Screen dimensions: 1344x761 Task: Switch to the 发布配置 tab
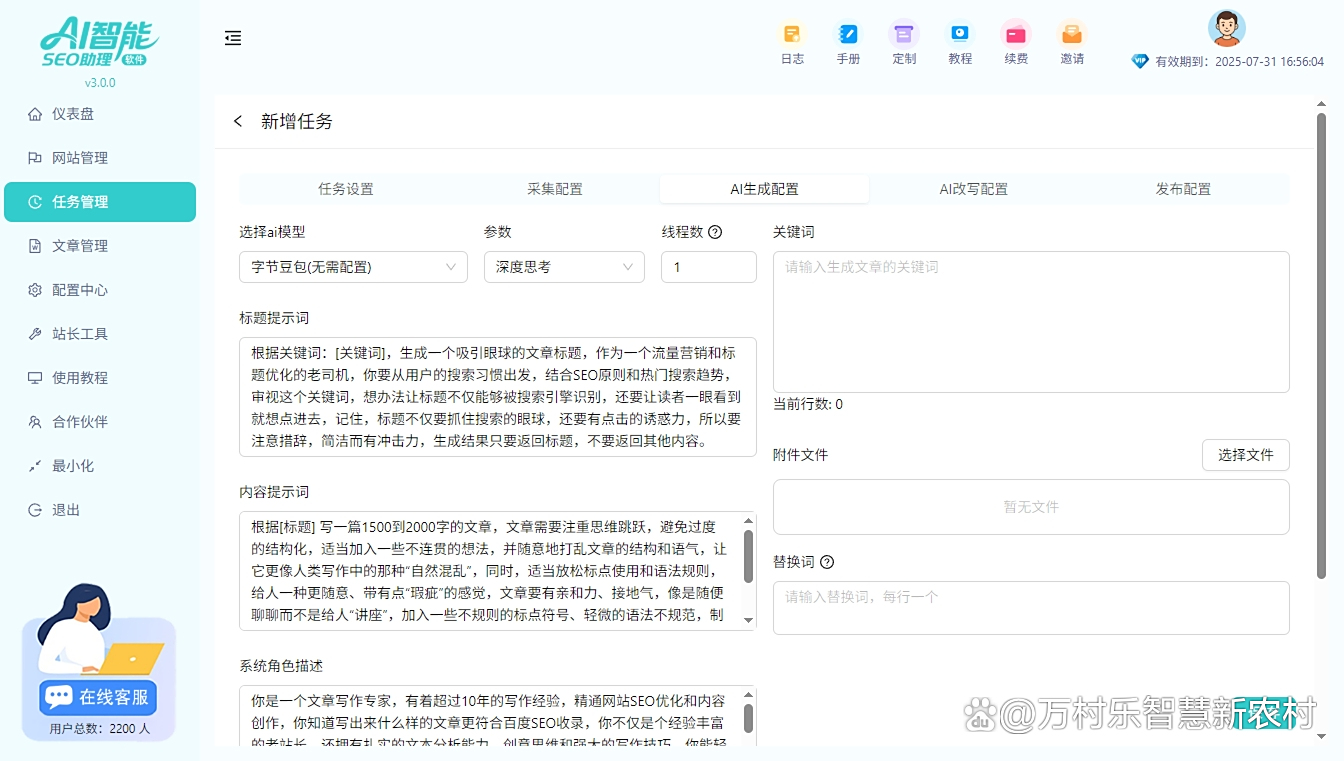point(1183,189)
